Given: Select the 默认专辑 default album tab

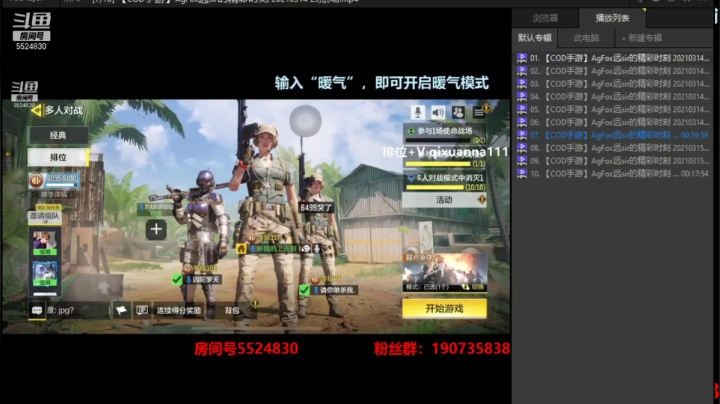Looking at the screenshot, I should pos(534,38).
